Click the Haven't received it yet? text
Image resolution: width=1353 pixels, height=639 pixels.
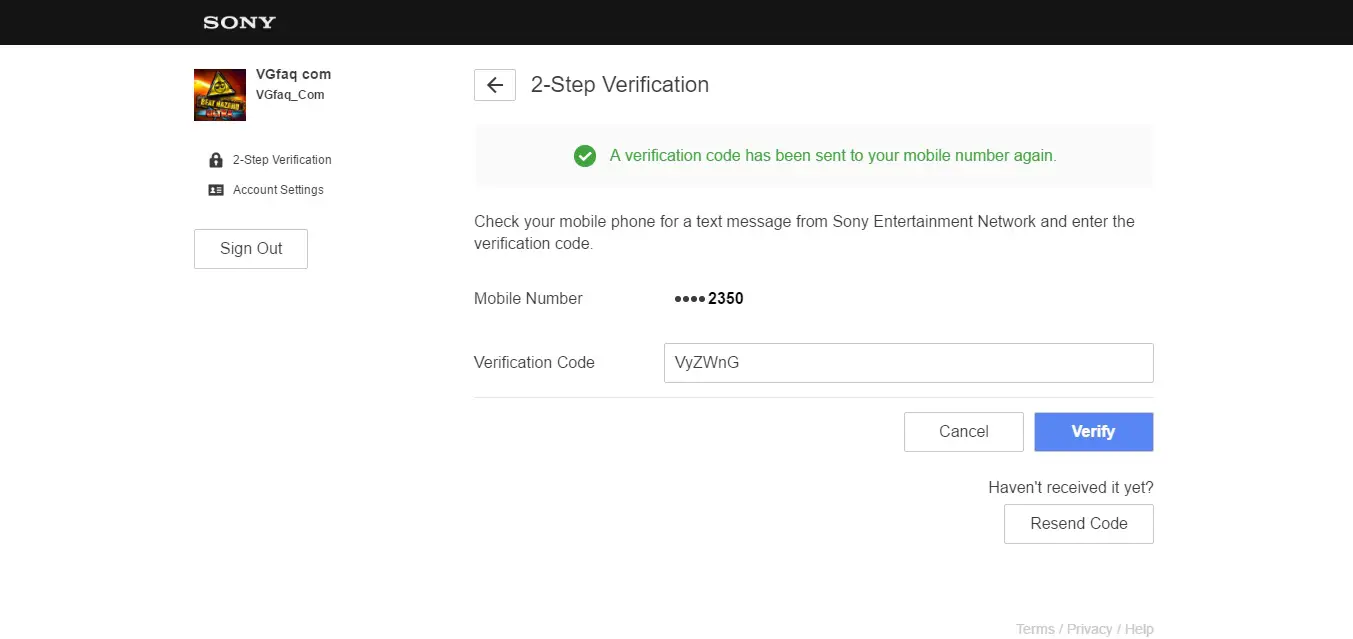1071,488
